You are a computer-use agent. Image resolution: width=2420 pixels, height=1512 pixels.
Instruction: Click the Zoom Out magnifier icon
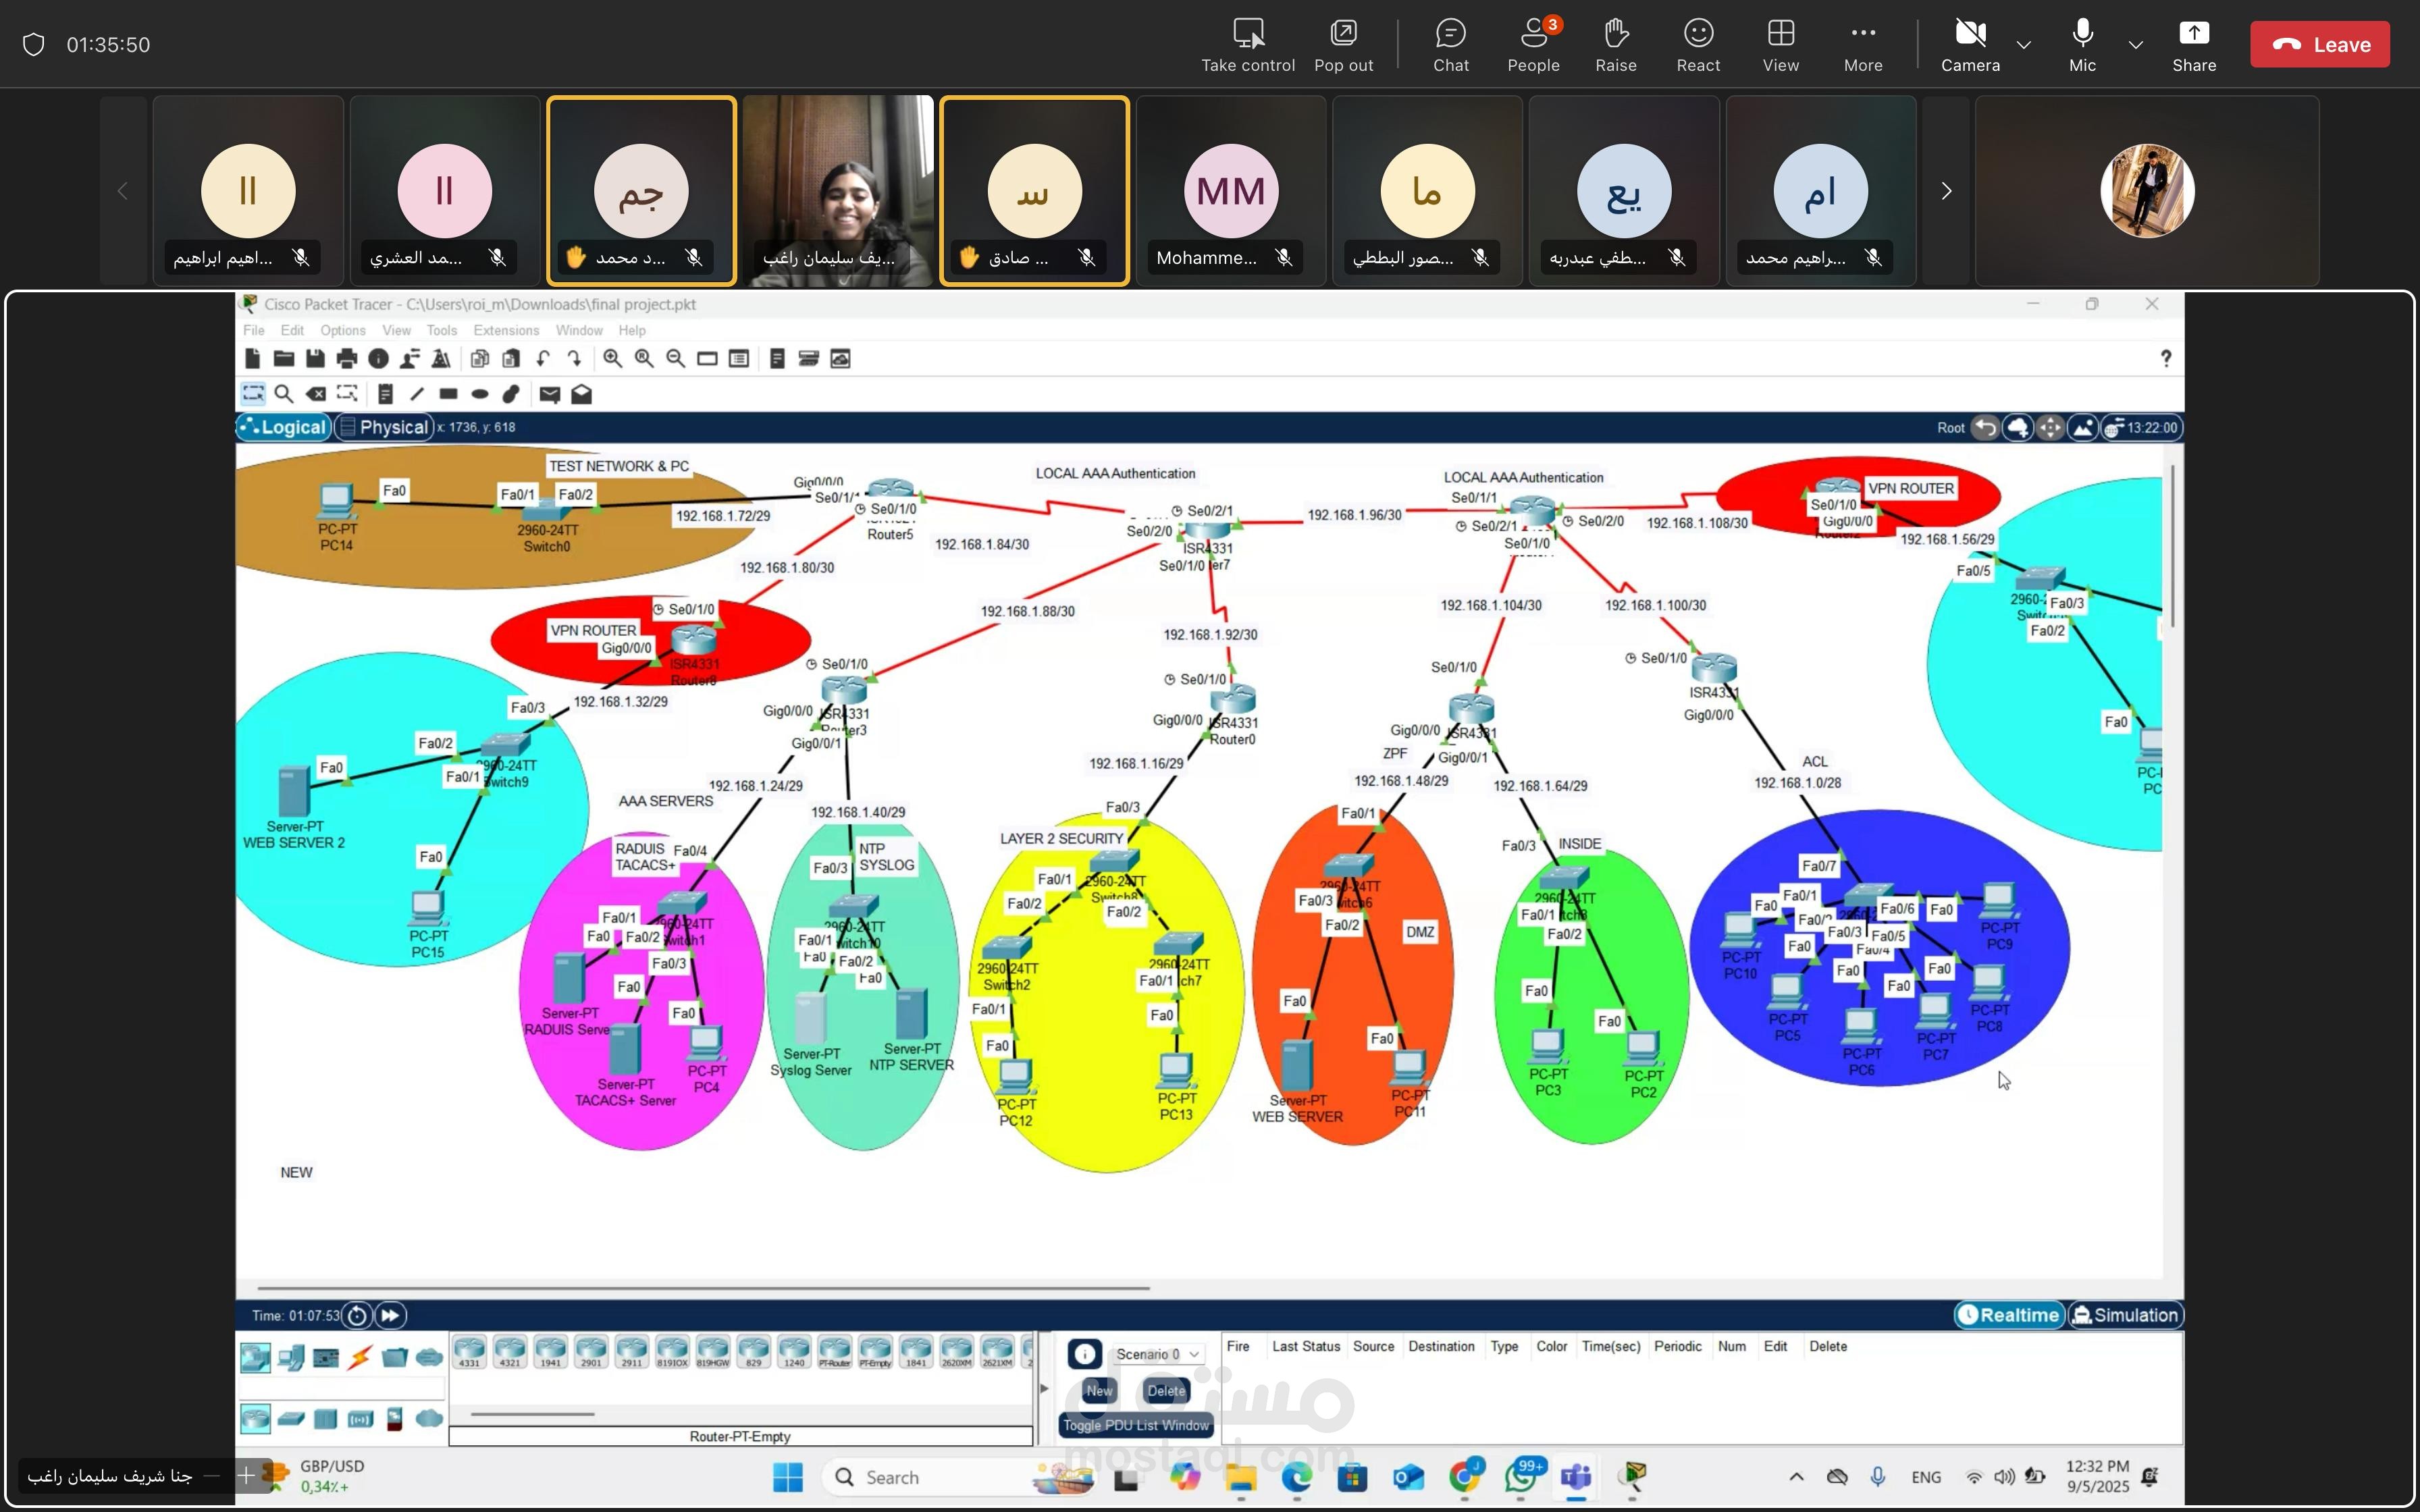(x=676, y=359)
